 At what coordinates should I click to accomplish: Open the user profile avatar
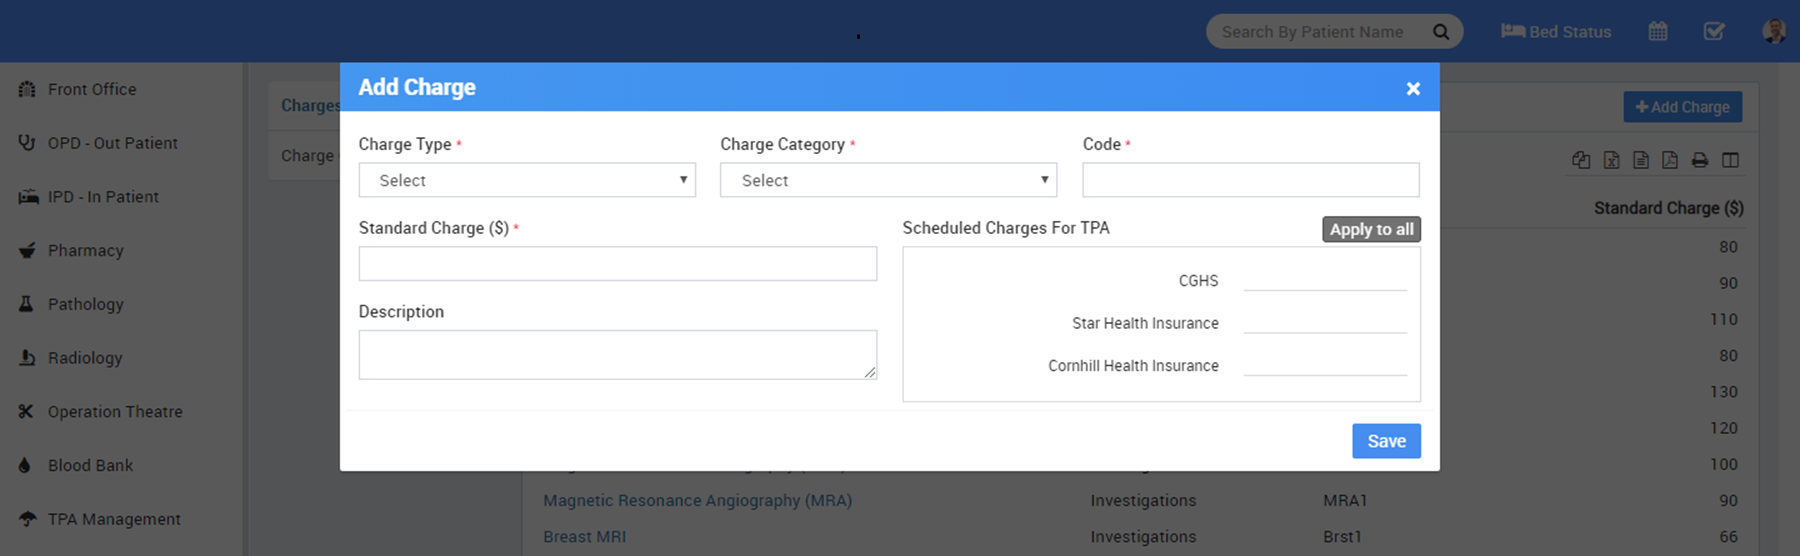[x=1774, y=32]
